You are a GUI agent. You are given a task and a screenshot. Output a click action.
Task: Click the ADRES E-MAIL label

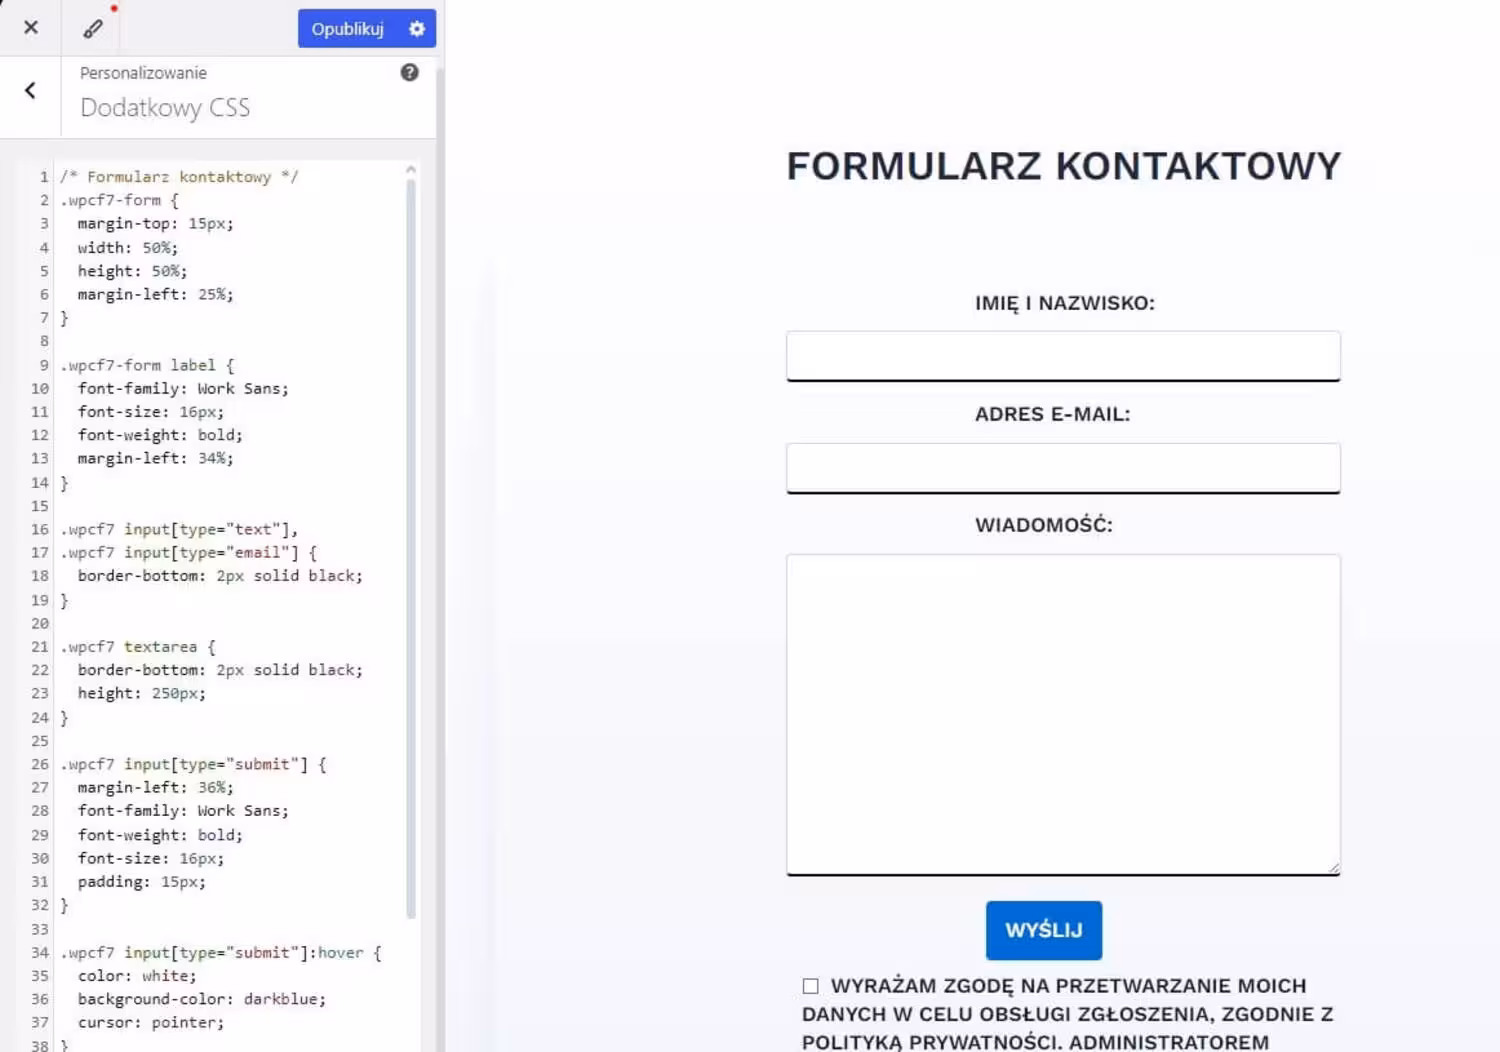pyautogui.click(x=1053, y=414)
